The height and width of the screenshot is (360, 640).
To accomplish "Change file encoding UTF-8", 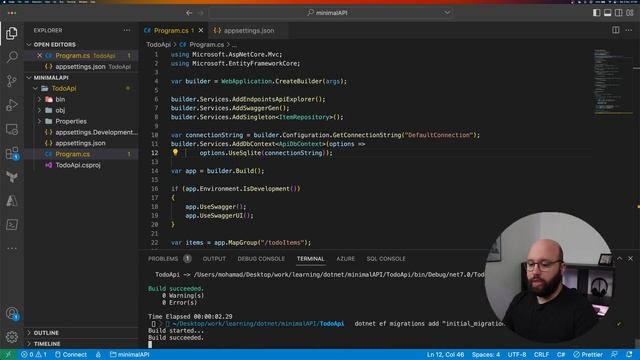I will pos(517,354).
